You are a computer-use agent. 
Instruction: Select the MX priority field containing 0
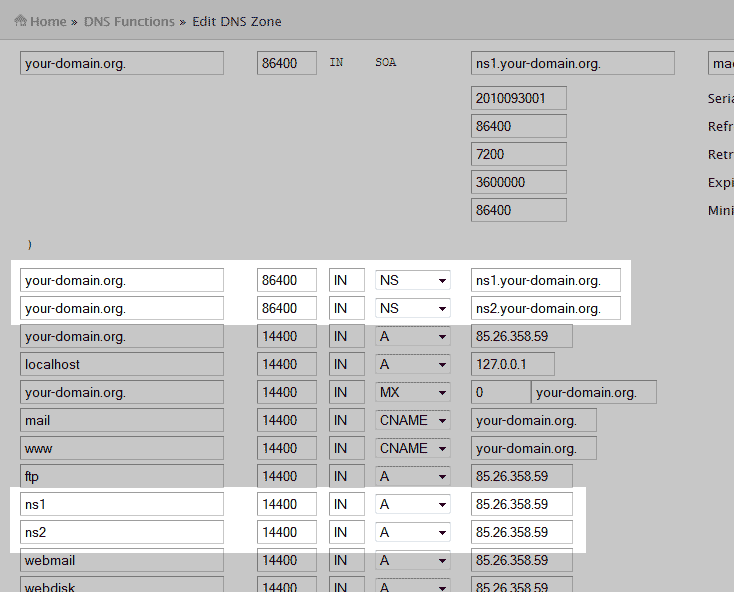tap(500, 392)
